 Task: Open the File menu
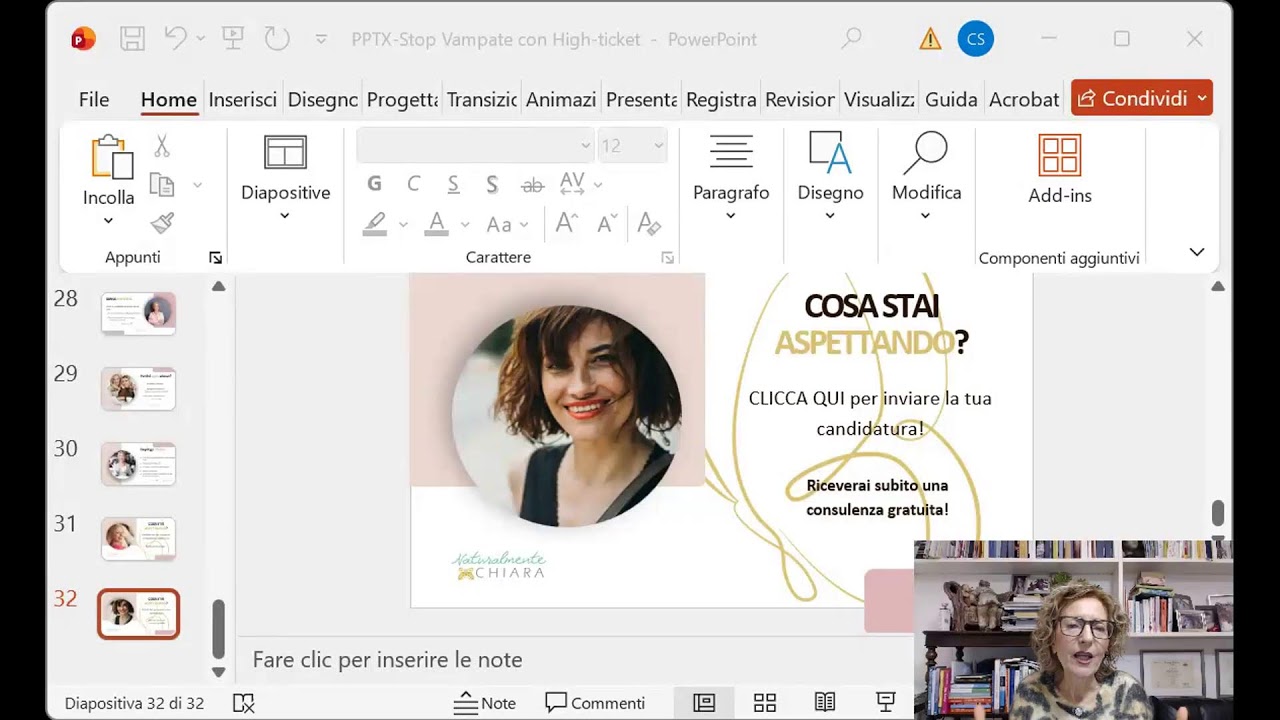coord(94,99)
